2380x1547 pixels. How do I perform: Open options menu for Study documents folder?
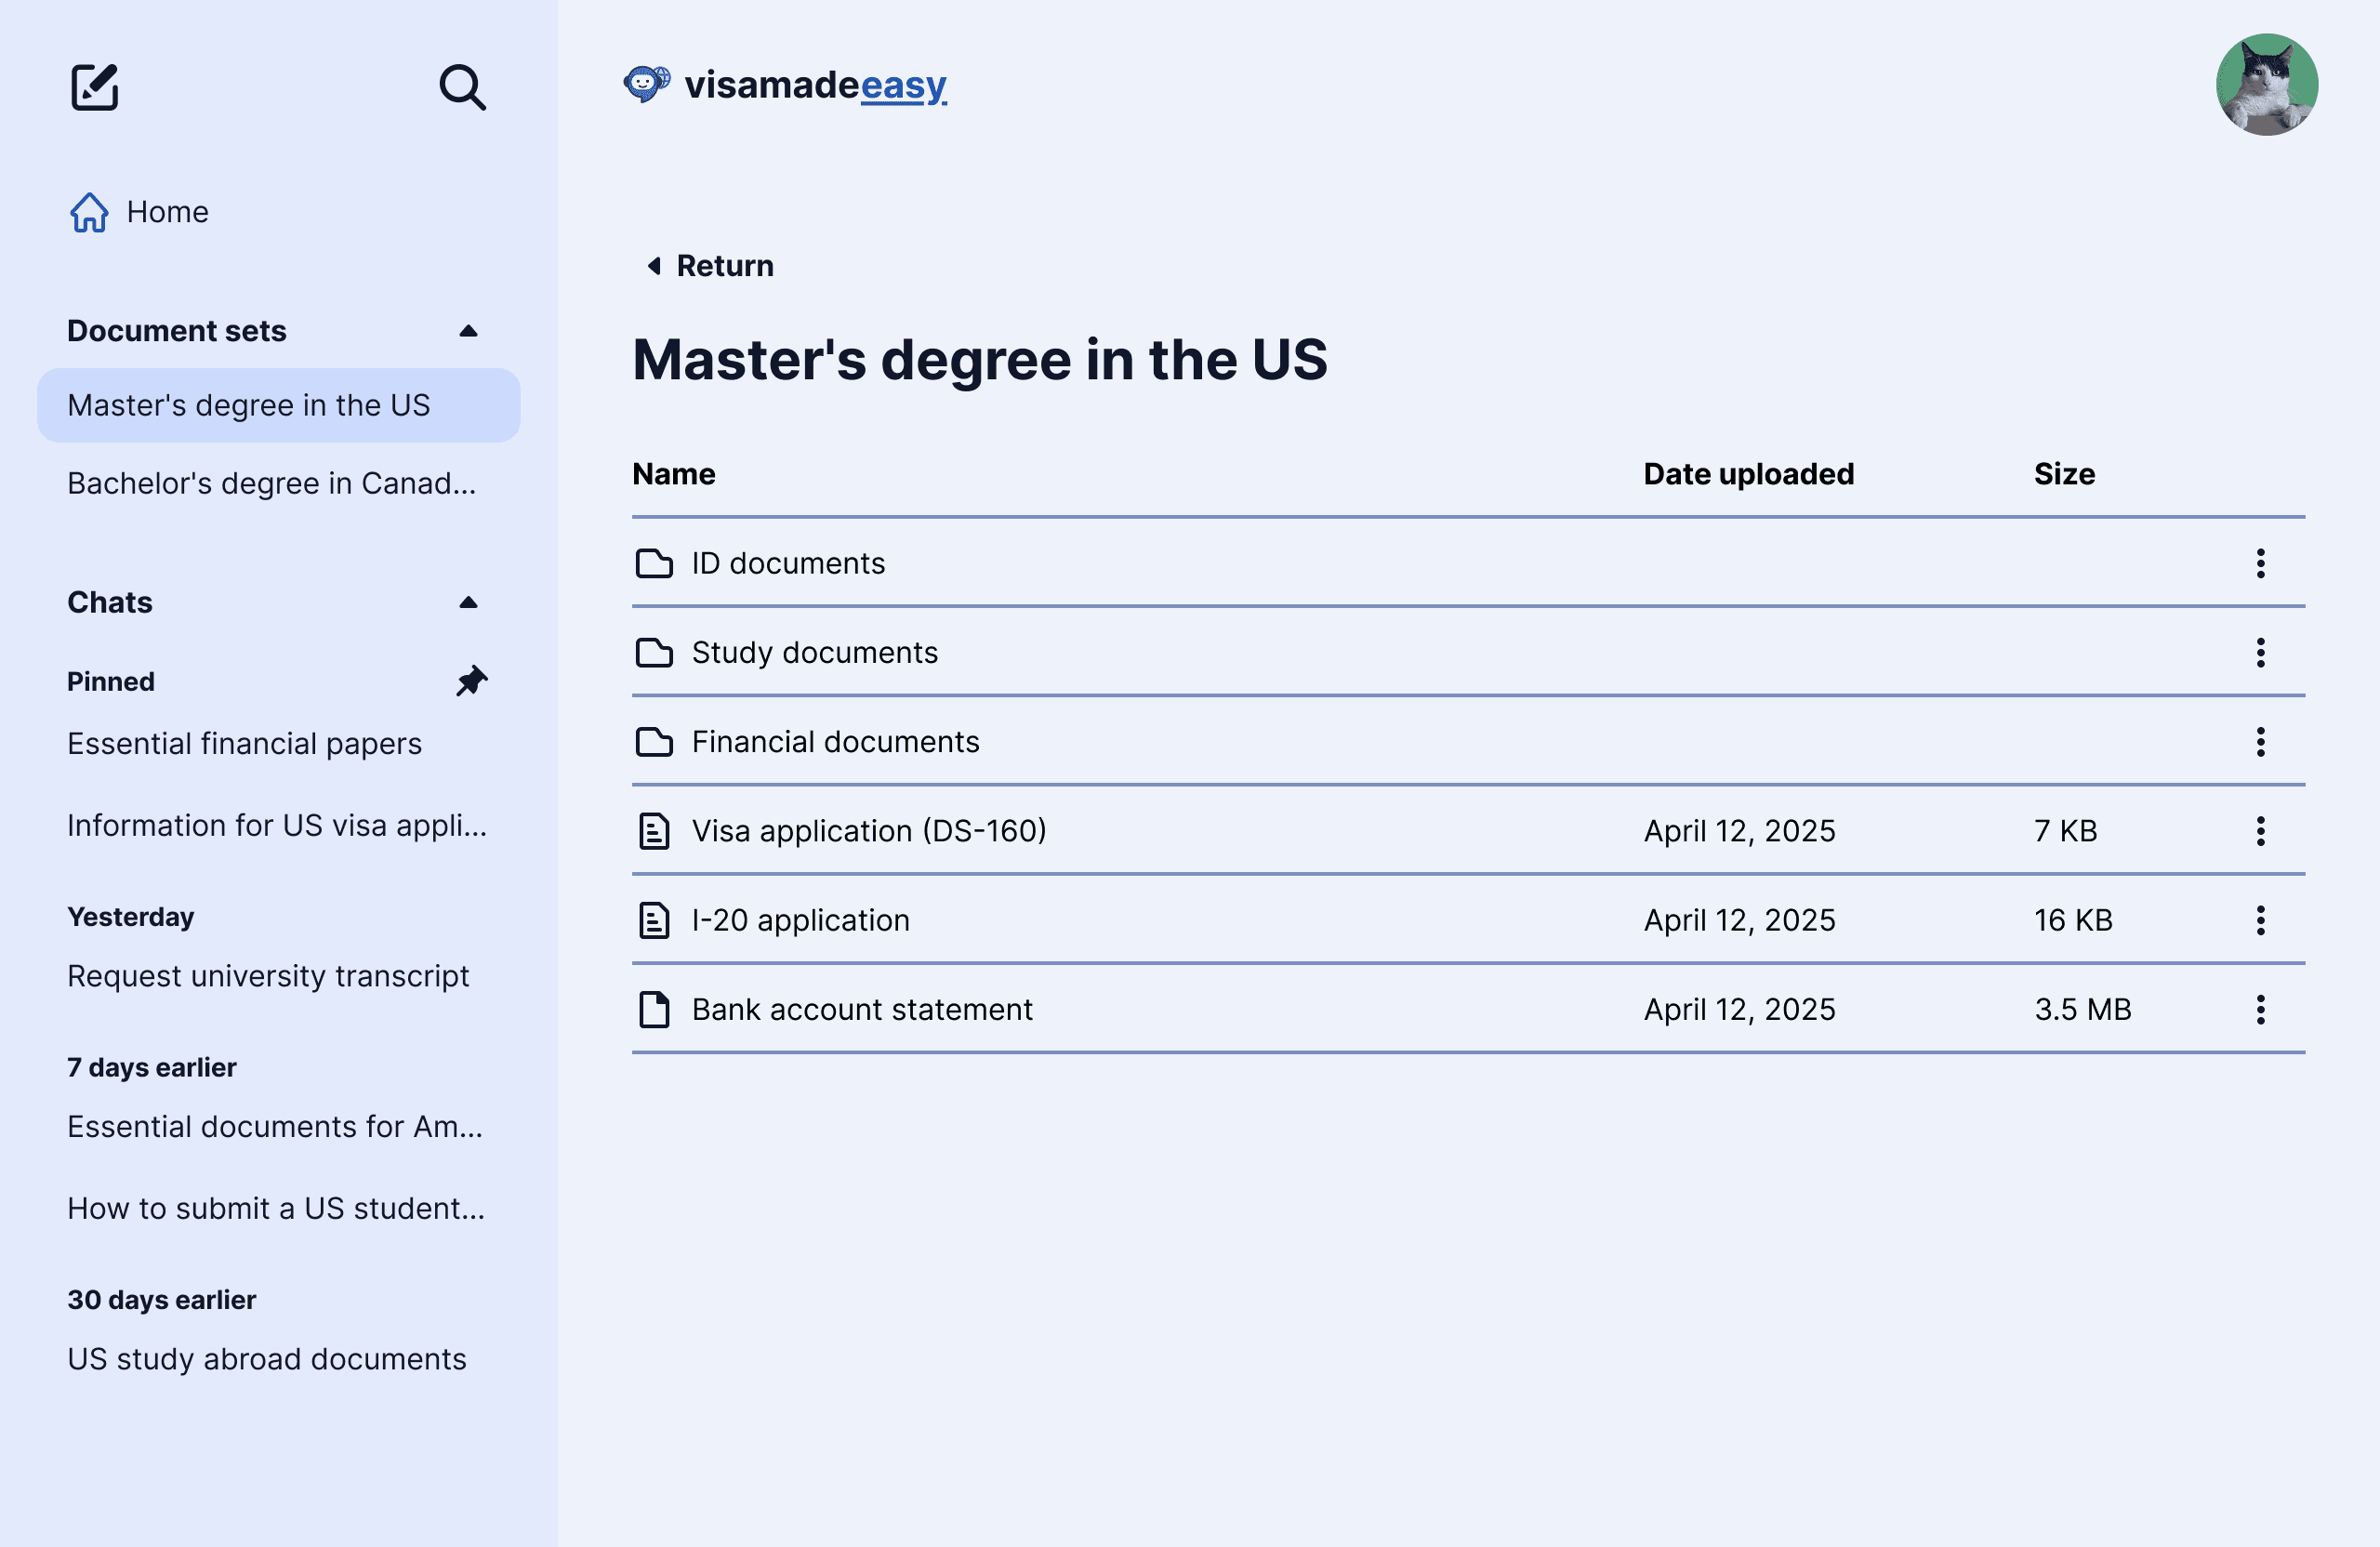[2260, 653]
